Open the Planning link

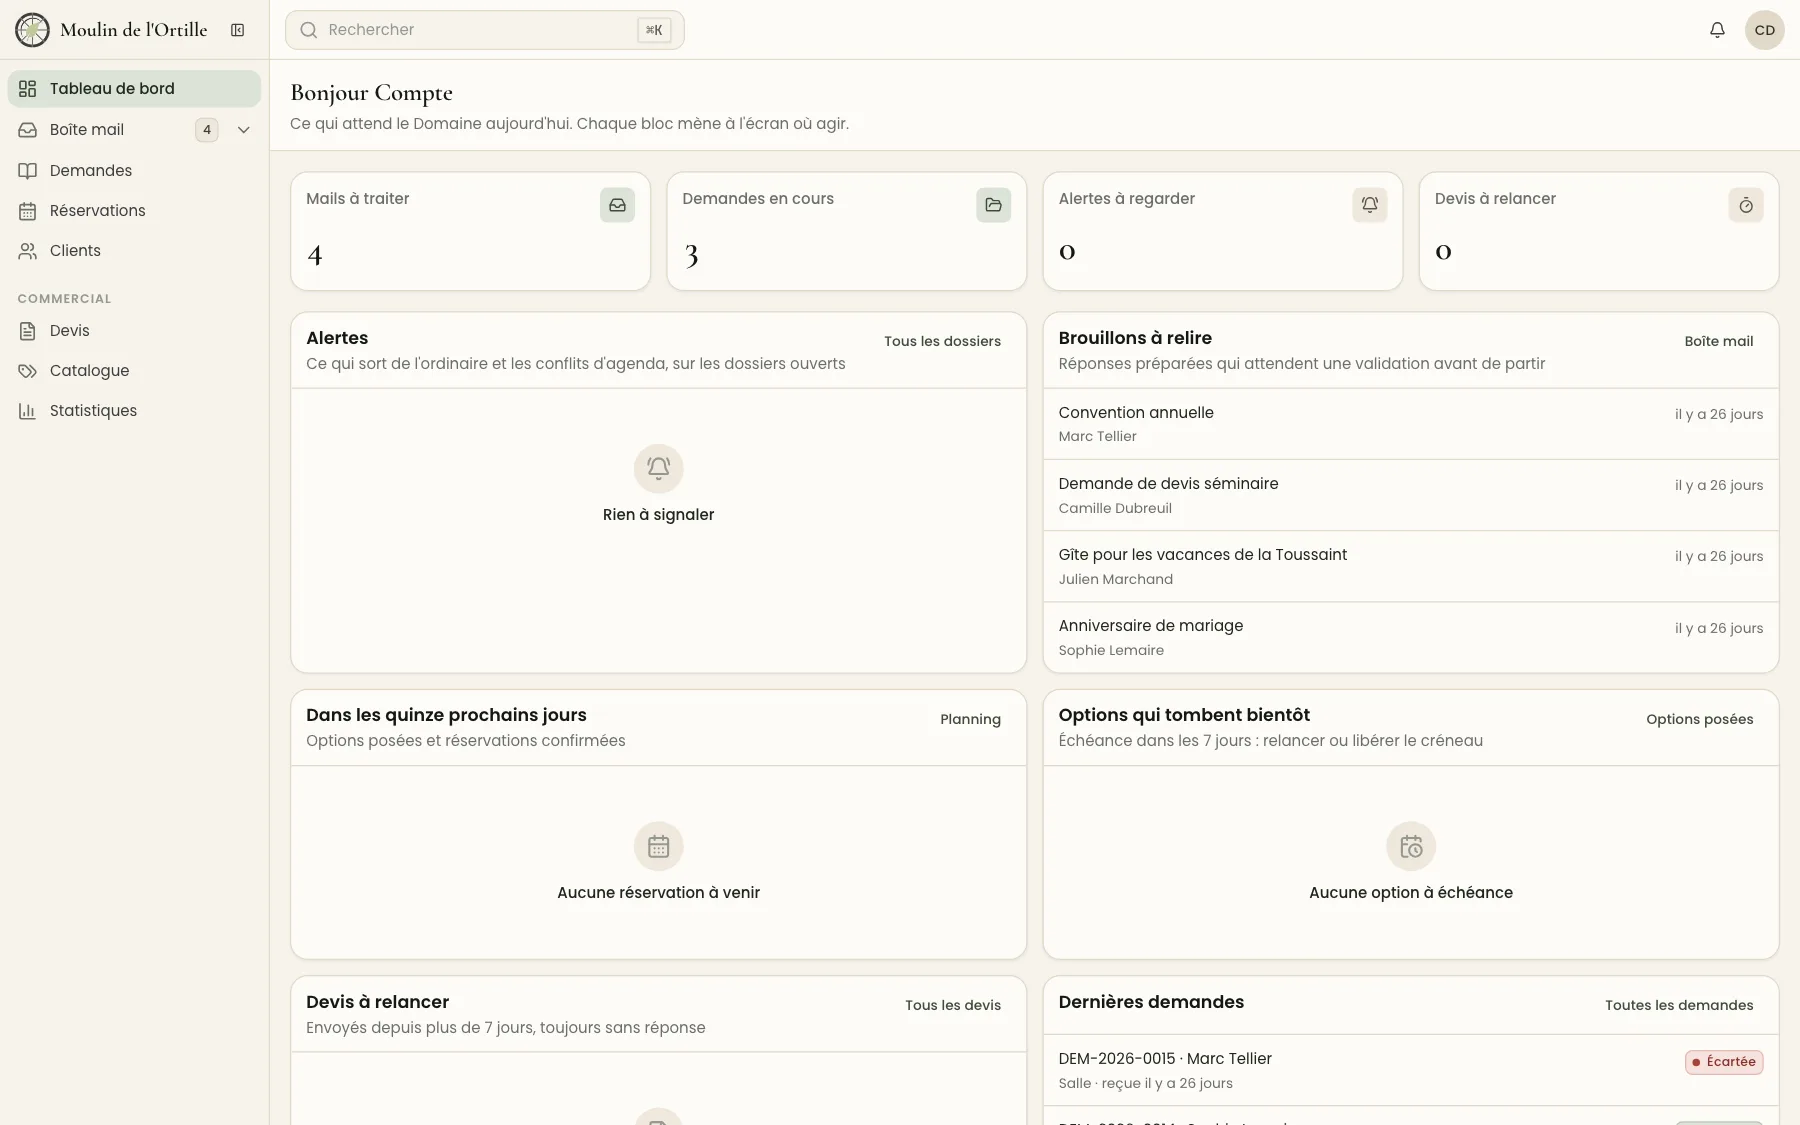click(x=970, y=719)
